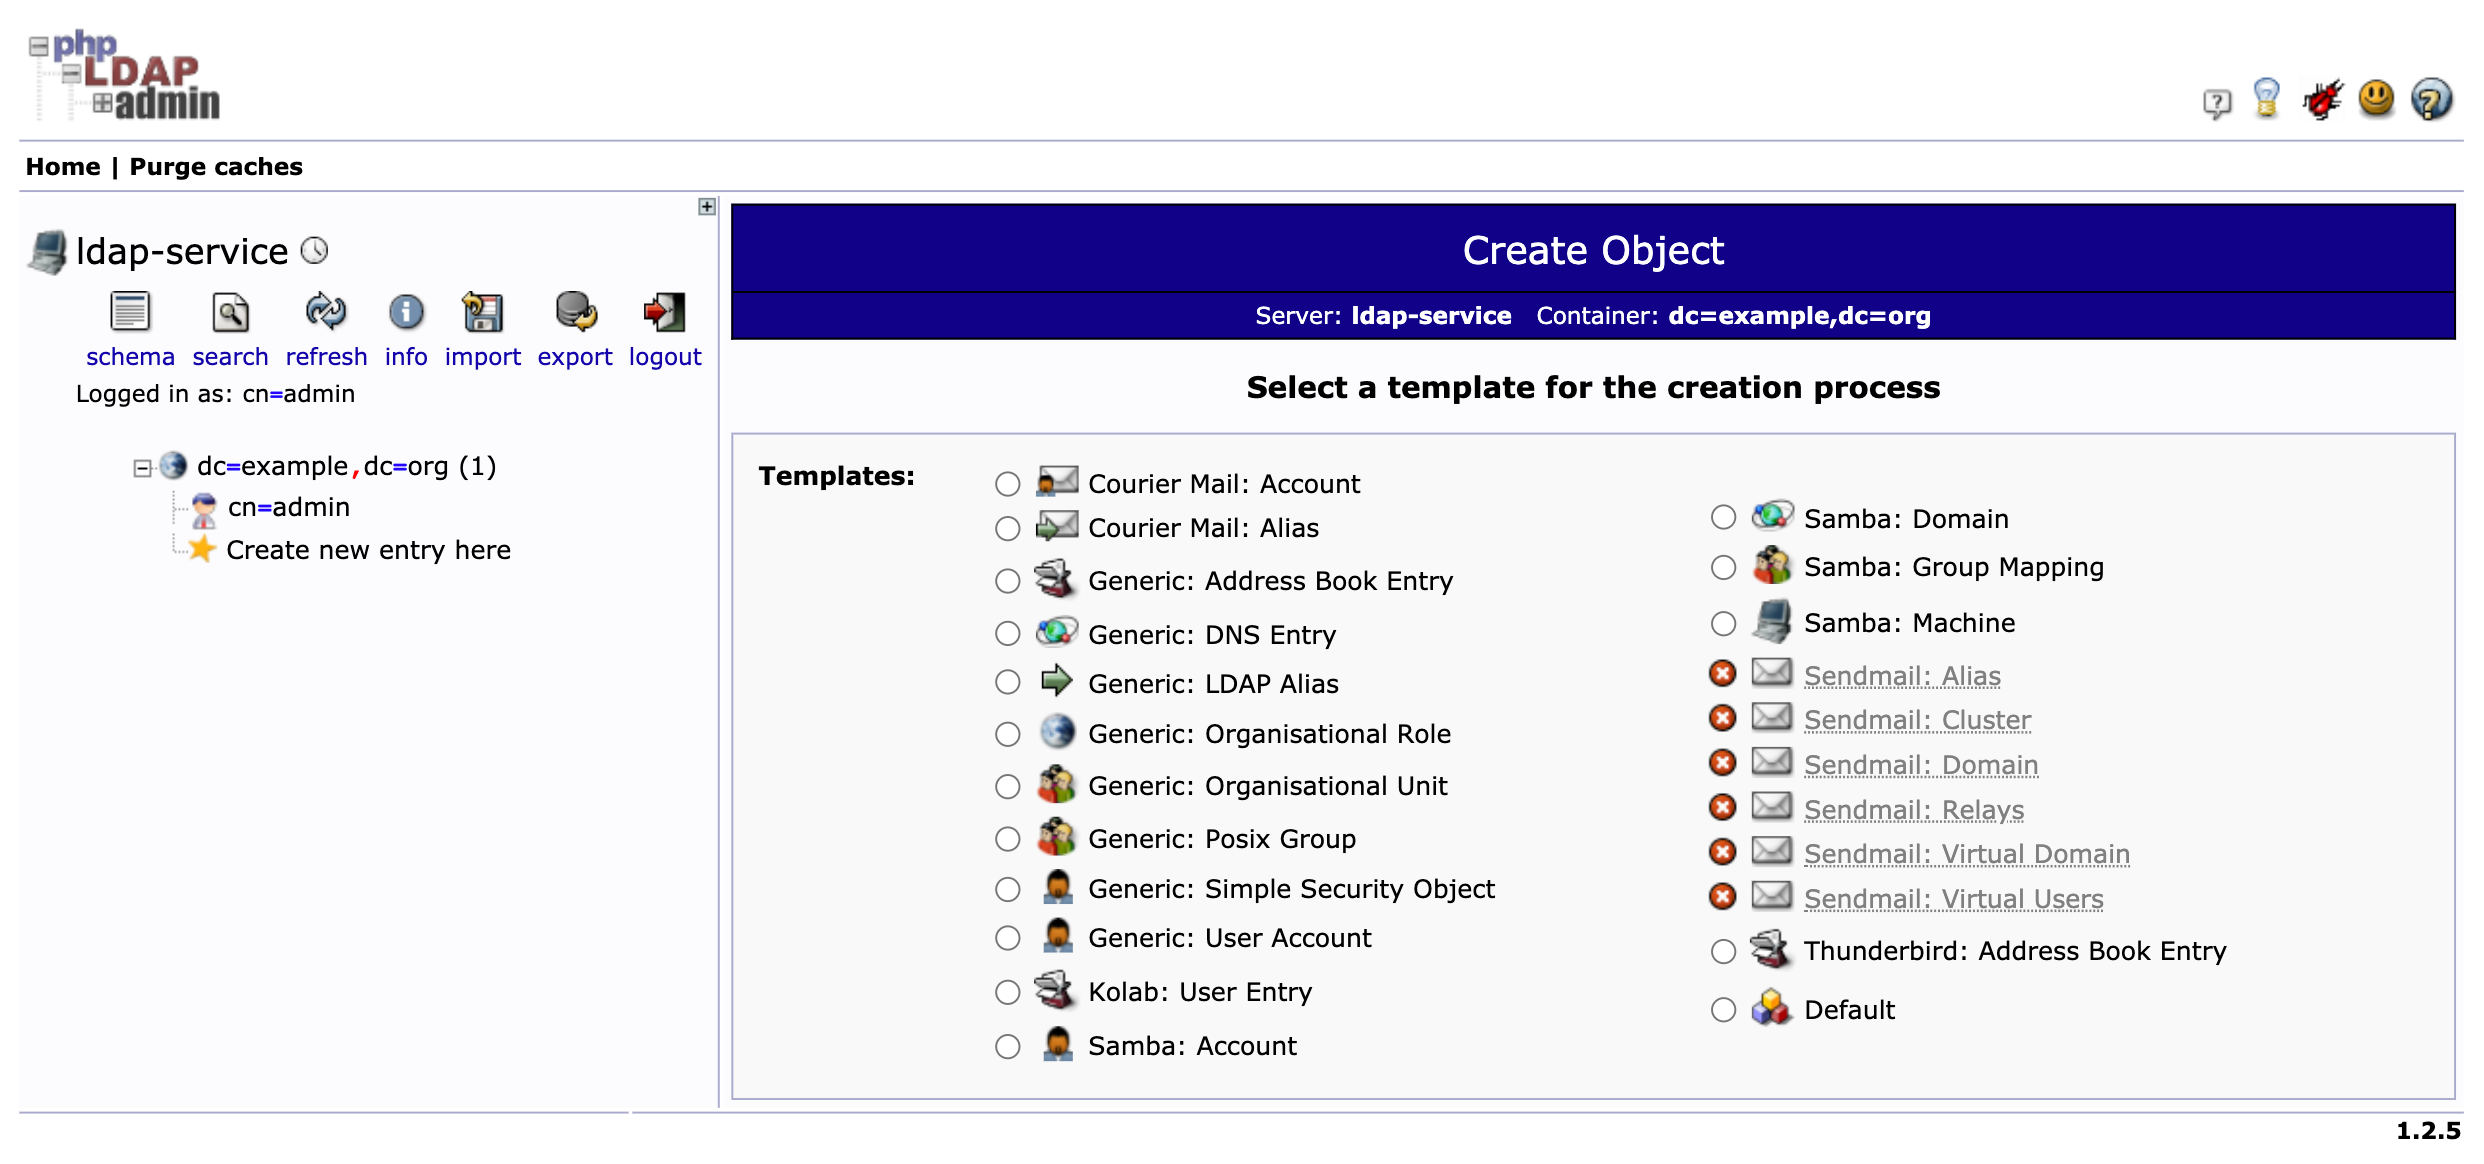2484x1164 pixels.
Task: Select Generic: User Account radio button
Action: pyautogui.click(x=1007, y=938)
